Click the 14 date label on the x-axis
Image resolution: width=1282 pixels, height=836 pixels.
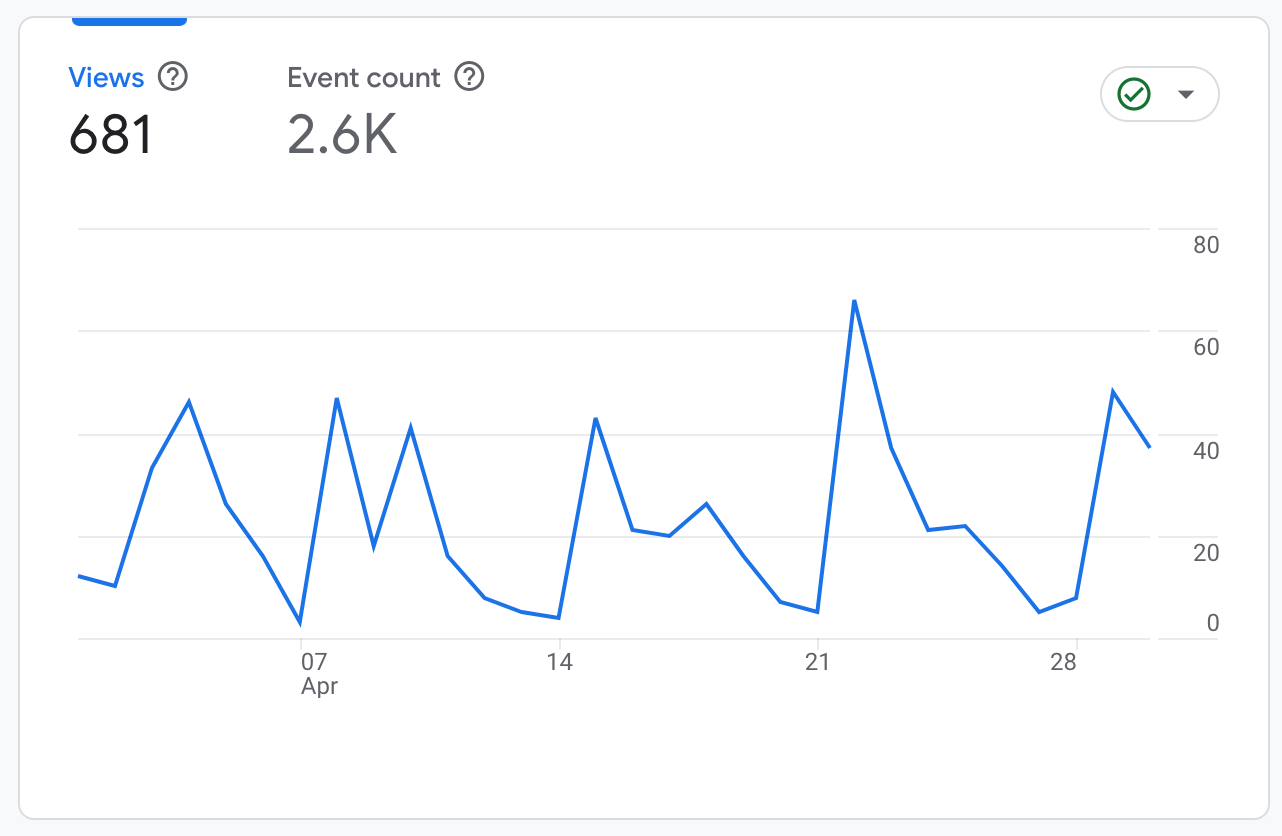click(x=559, y=662)
